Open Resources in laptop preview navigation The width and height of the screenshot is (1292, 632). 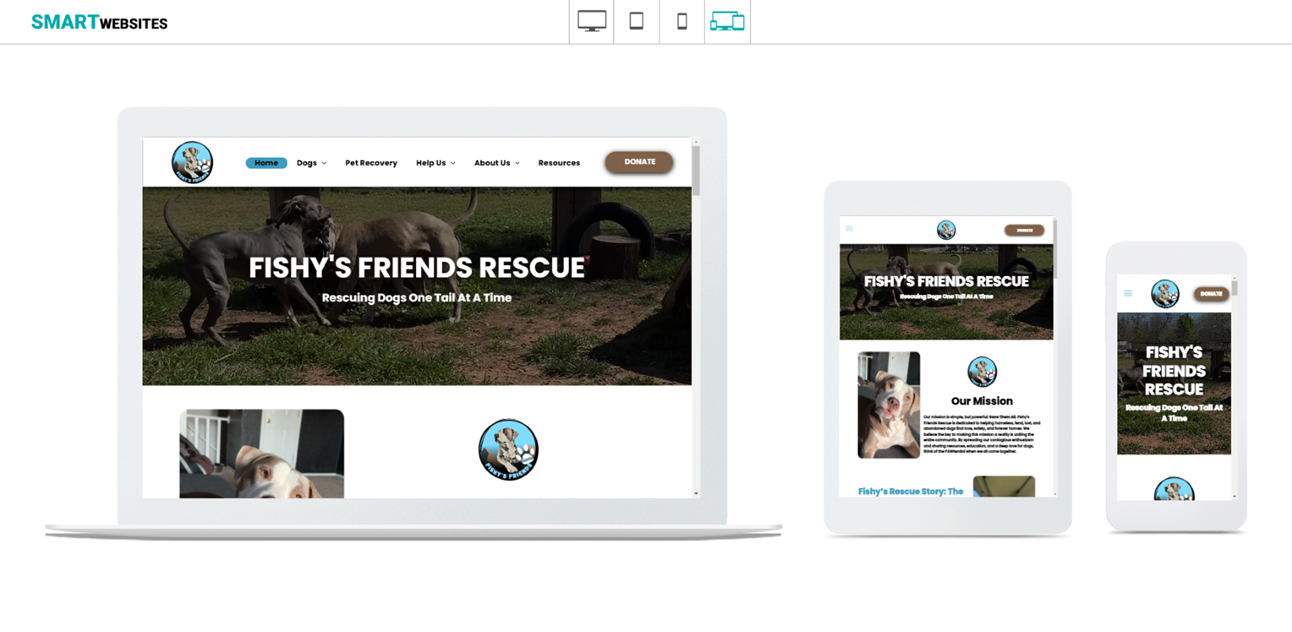pos(559,163)
